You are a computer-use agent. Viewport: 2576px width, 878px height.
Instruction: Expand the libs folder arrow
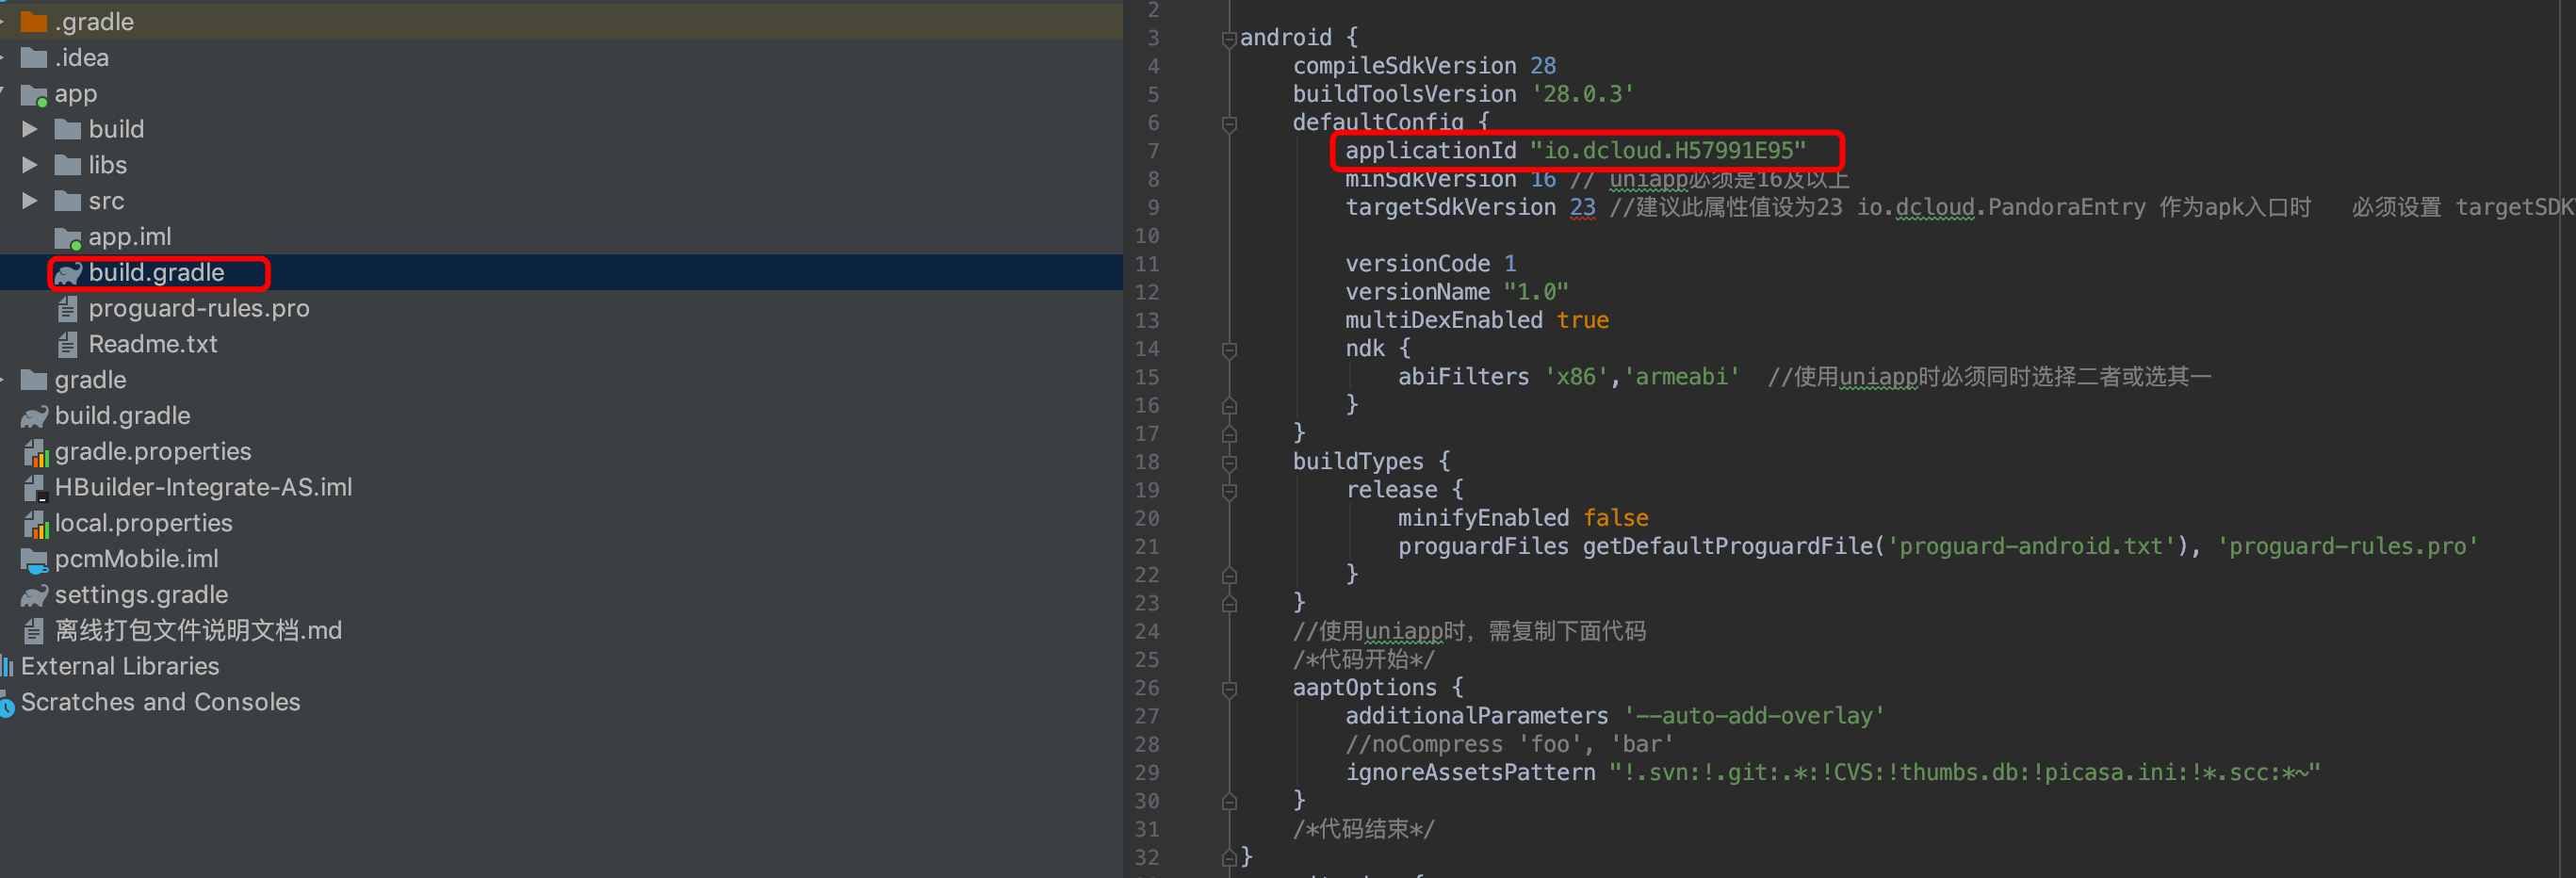pyautogui.click(x=30, y=165)
